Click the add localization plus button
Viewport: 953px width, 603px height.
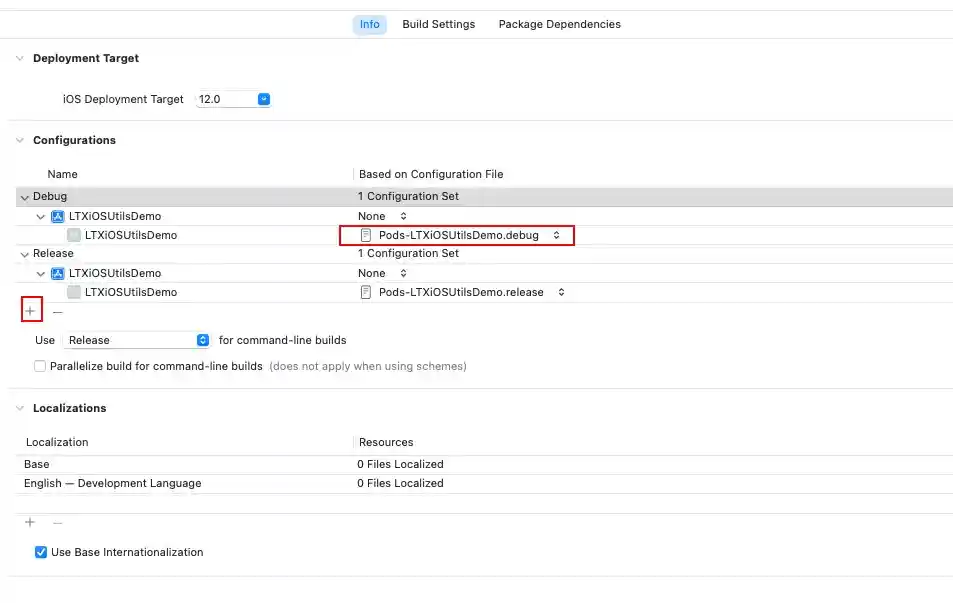(x=30, y=522)
